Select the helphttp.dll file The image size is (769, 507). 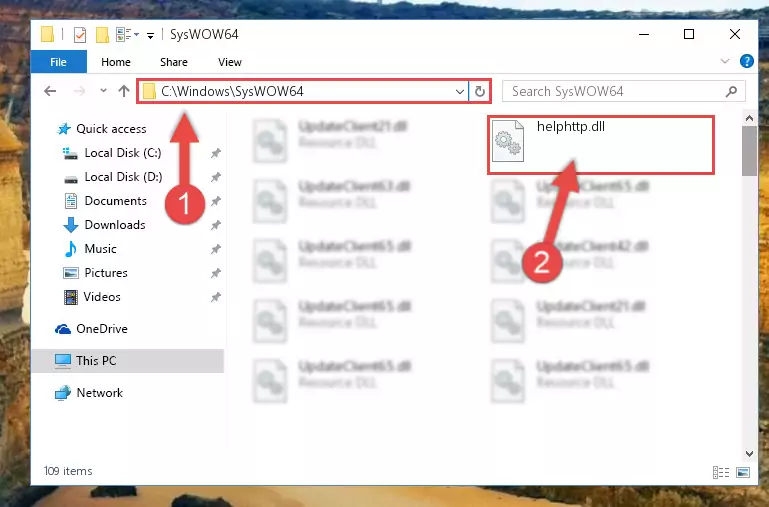tap(601, 145)
